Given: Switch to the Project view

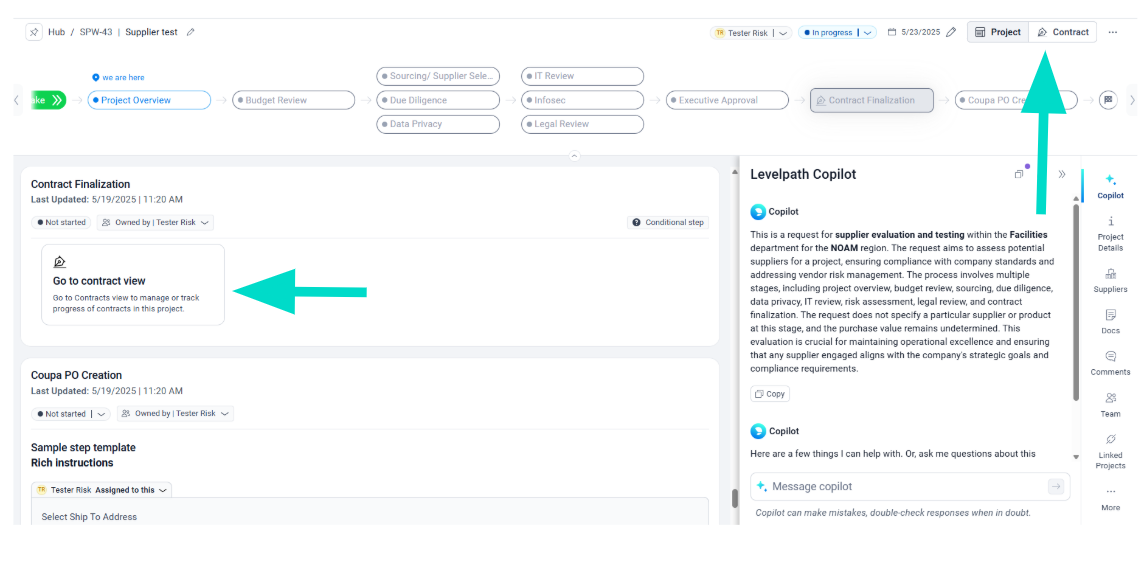Looking at the screenshot, I should (997, 32).
